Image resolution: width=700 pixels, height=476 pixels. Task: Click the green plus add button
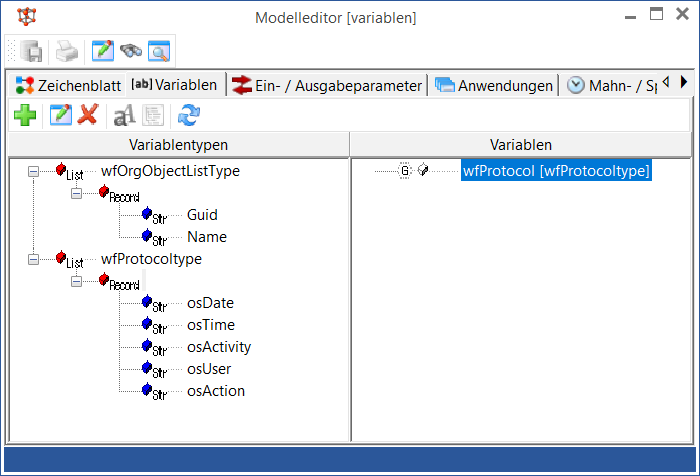(x=25, y=116)
